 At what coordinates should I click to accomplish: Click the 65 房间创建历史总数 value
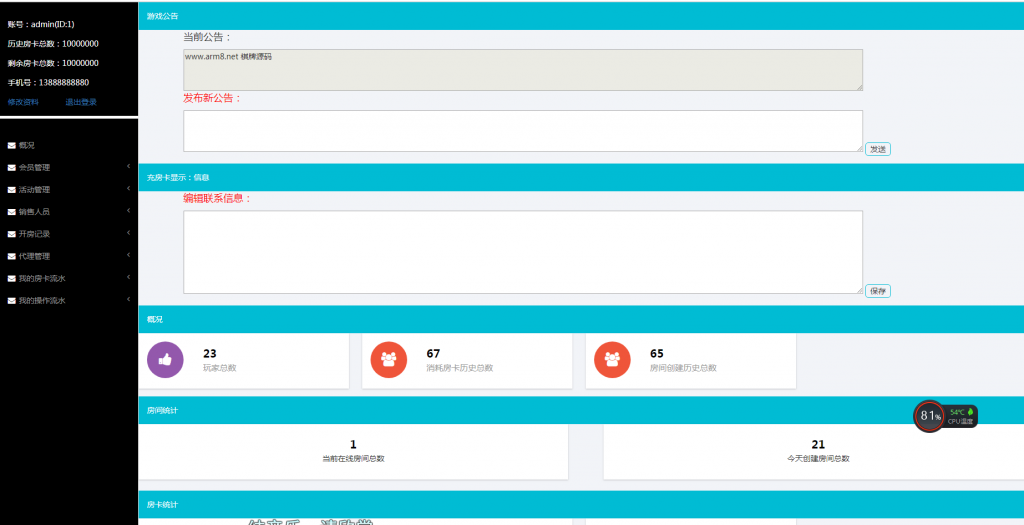656,353
